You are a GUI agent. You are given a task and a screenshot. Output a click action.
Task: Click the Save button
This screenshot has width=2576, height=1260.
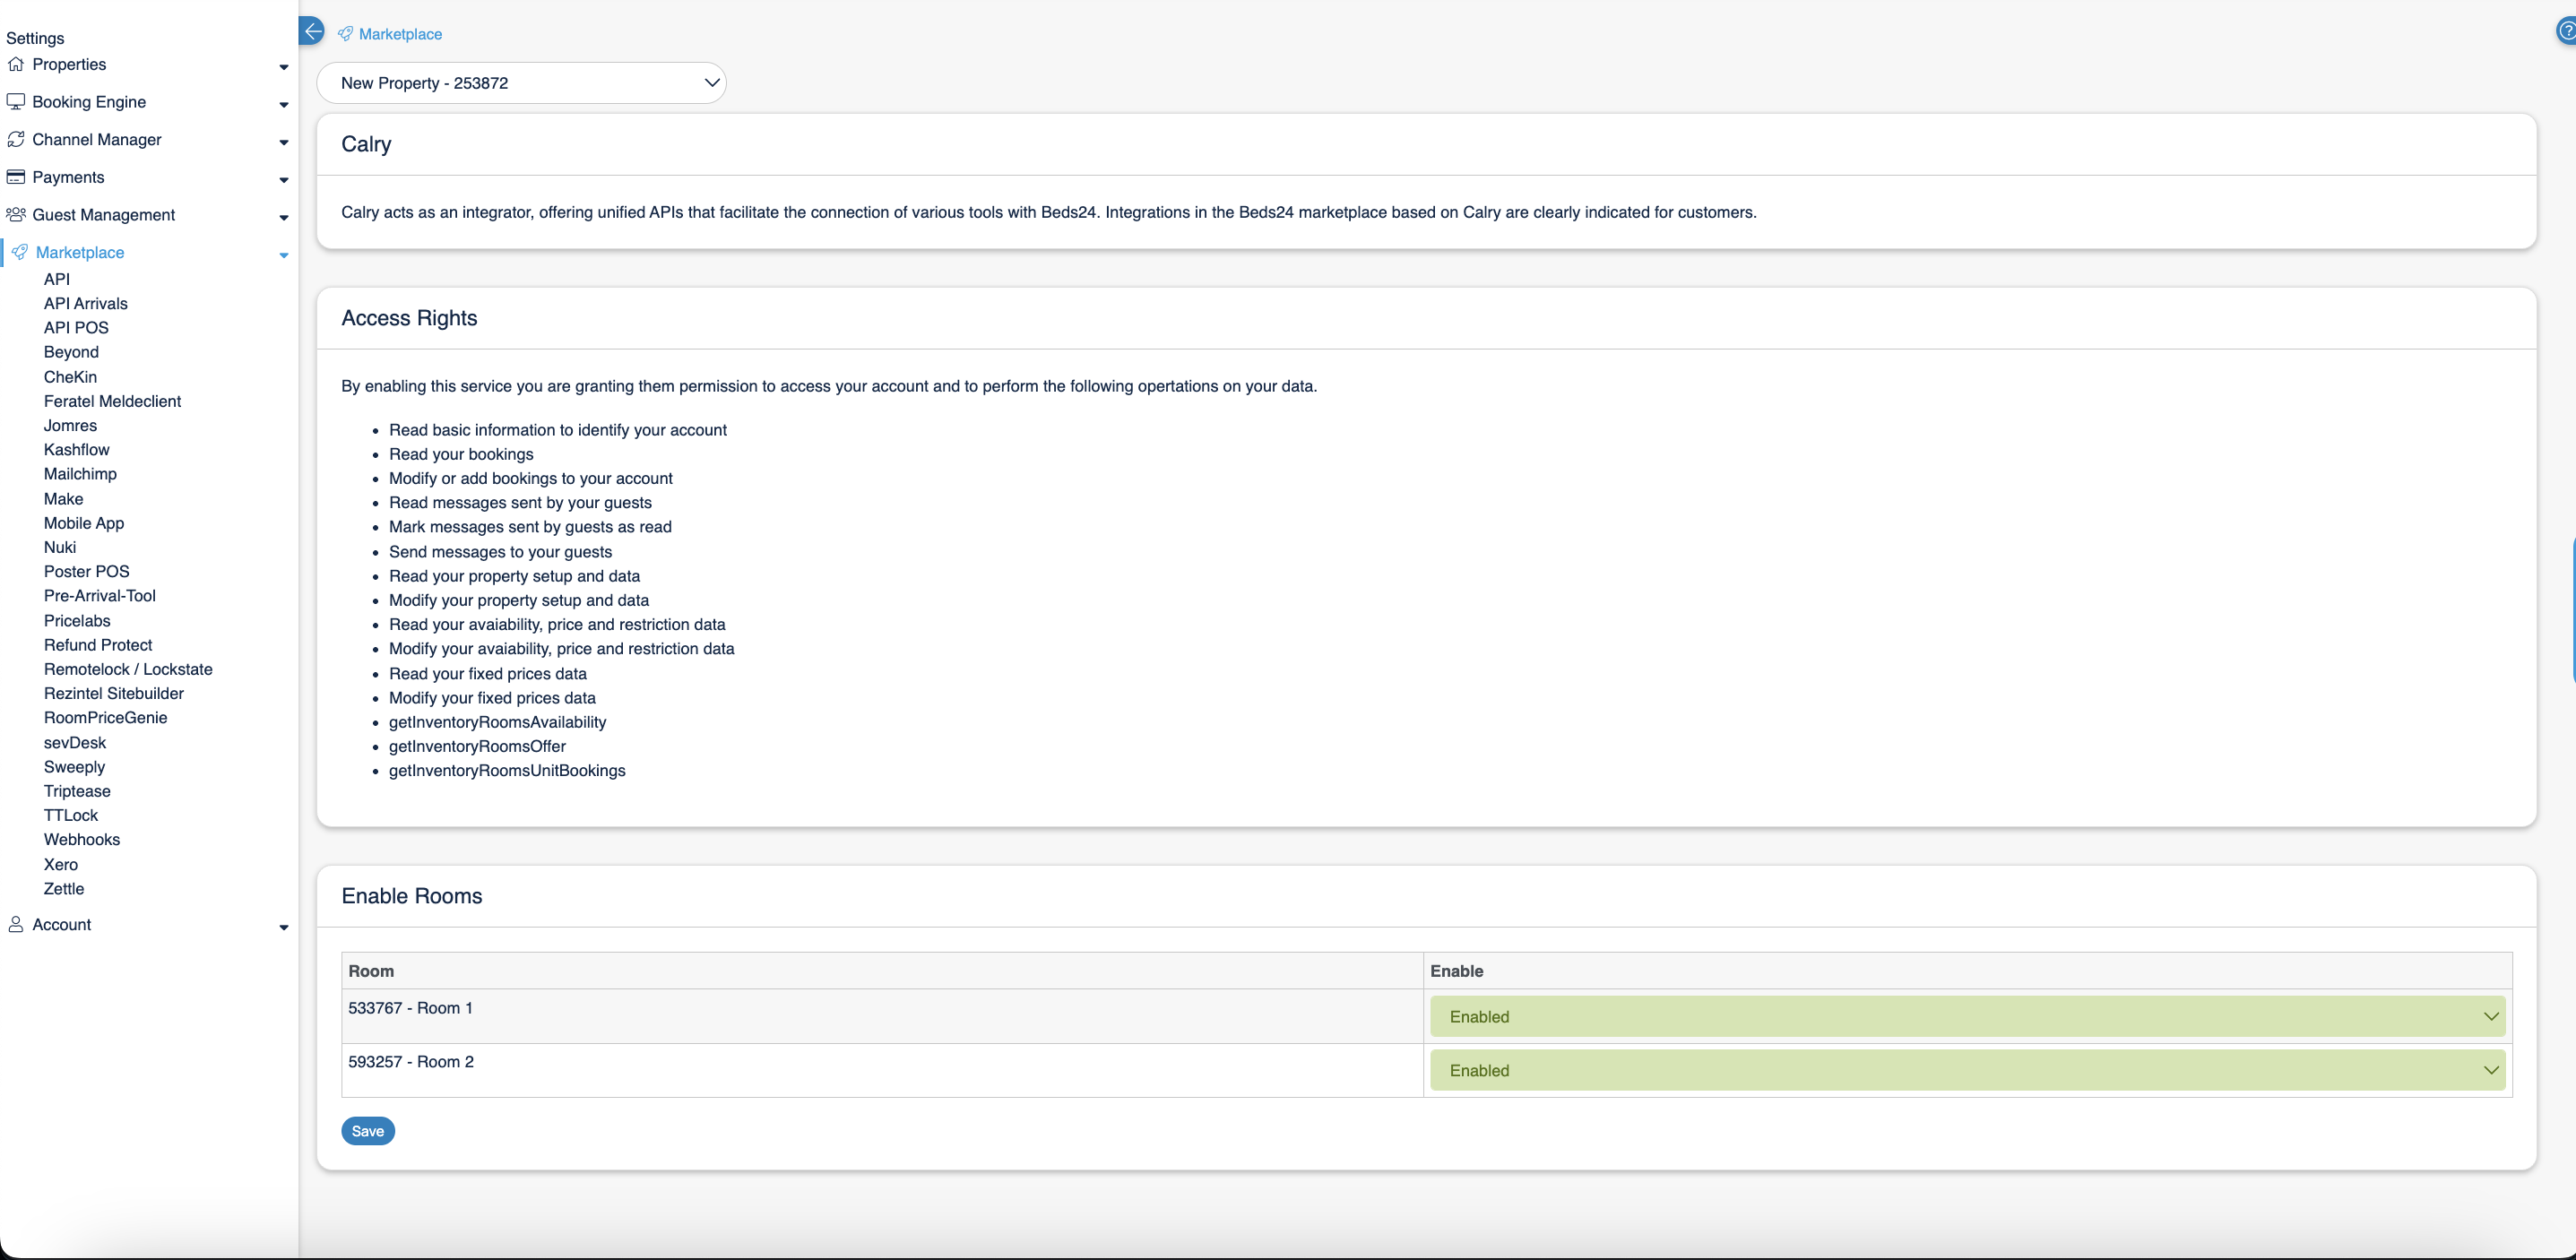[x=367, y=1131]
